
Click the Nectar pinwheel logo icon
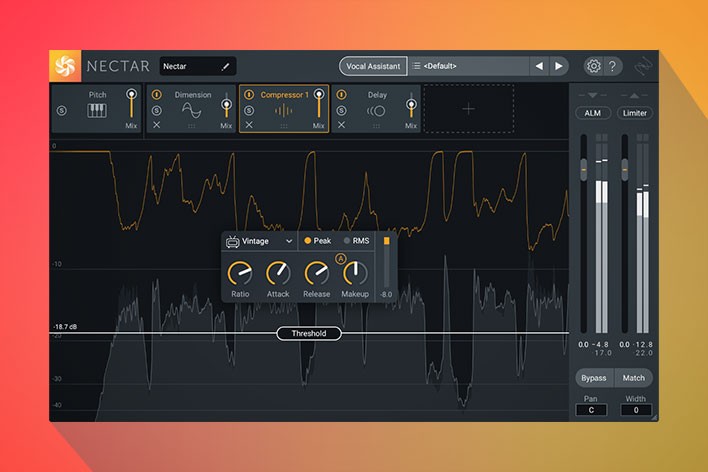click(65, 66)
